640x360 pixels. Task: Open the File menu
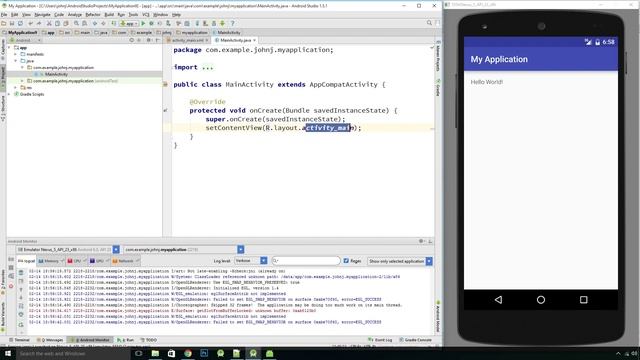tap(4, 15)
